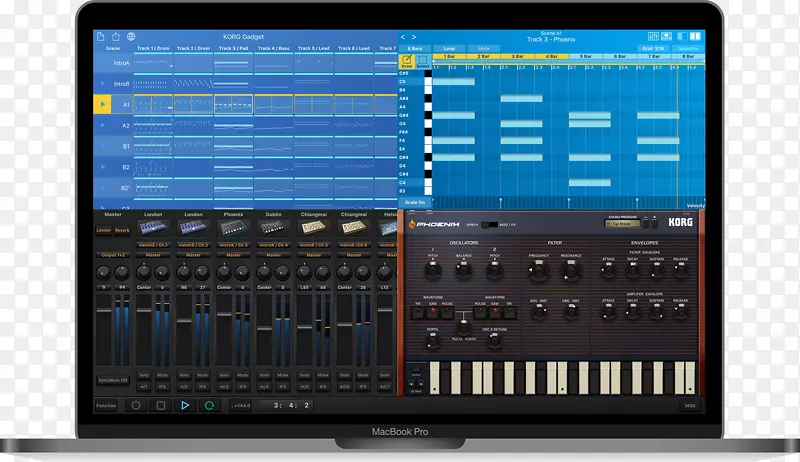Flip the SYNTH / MOD FX switch

[x=490, y=224]
